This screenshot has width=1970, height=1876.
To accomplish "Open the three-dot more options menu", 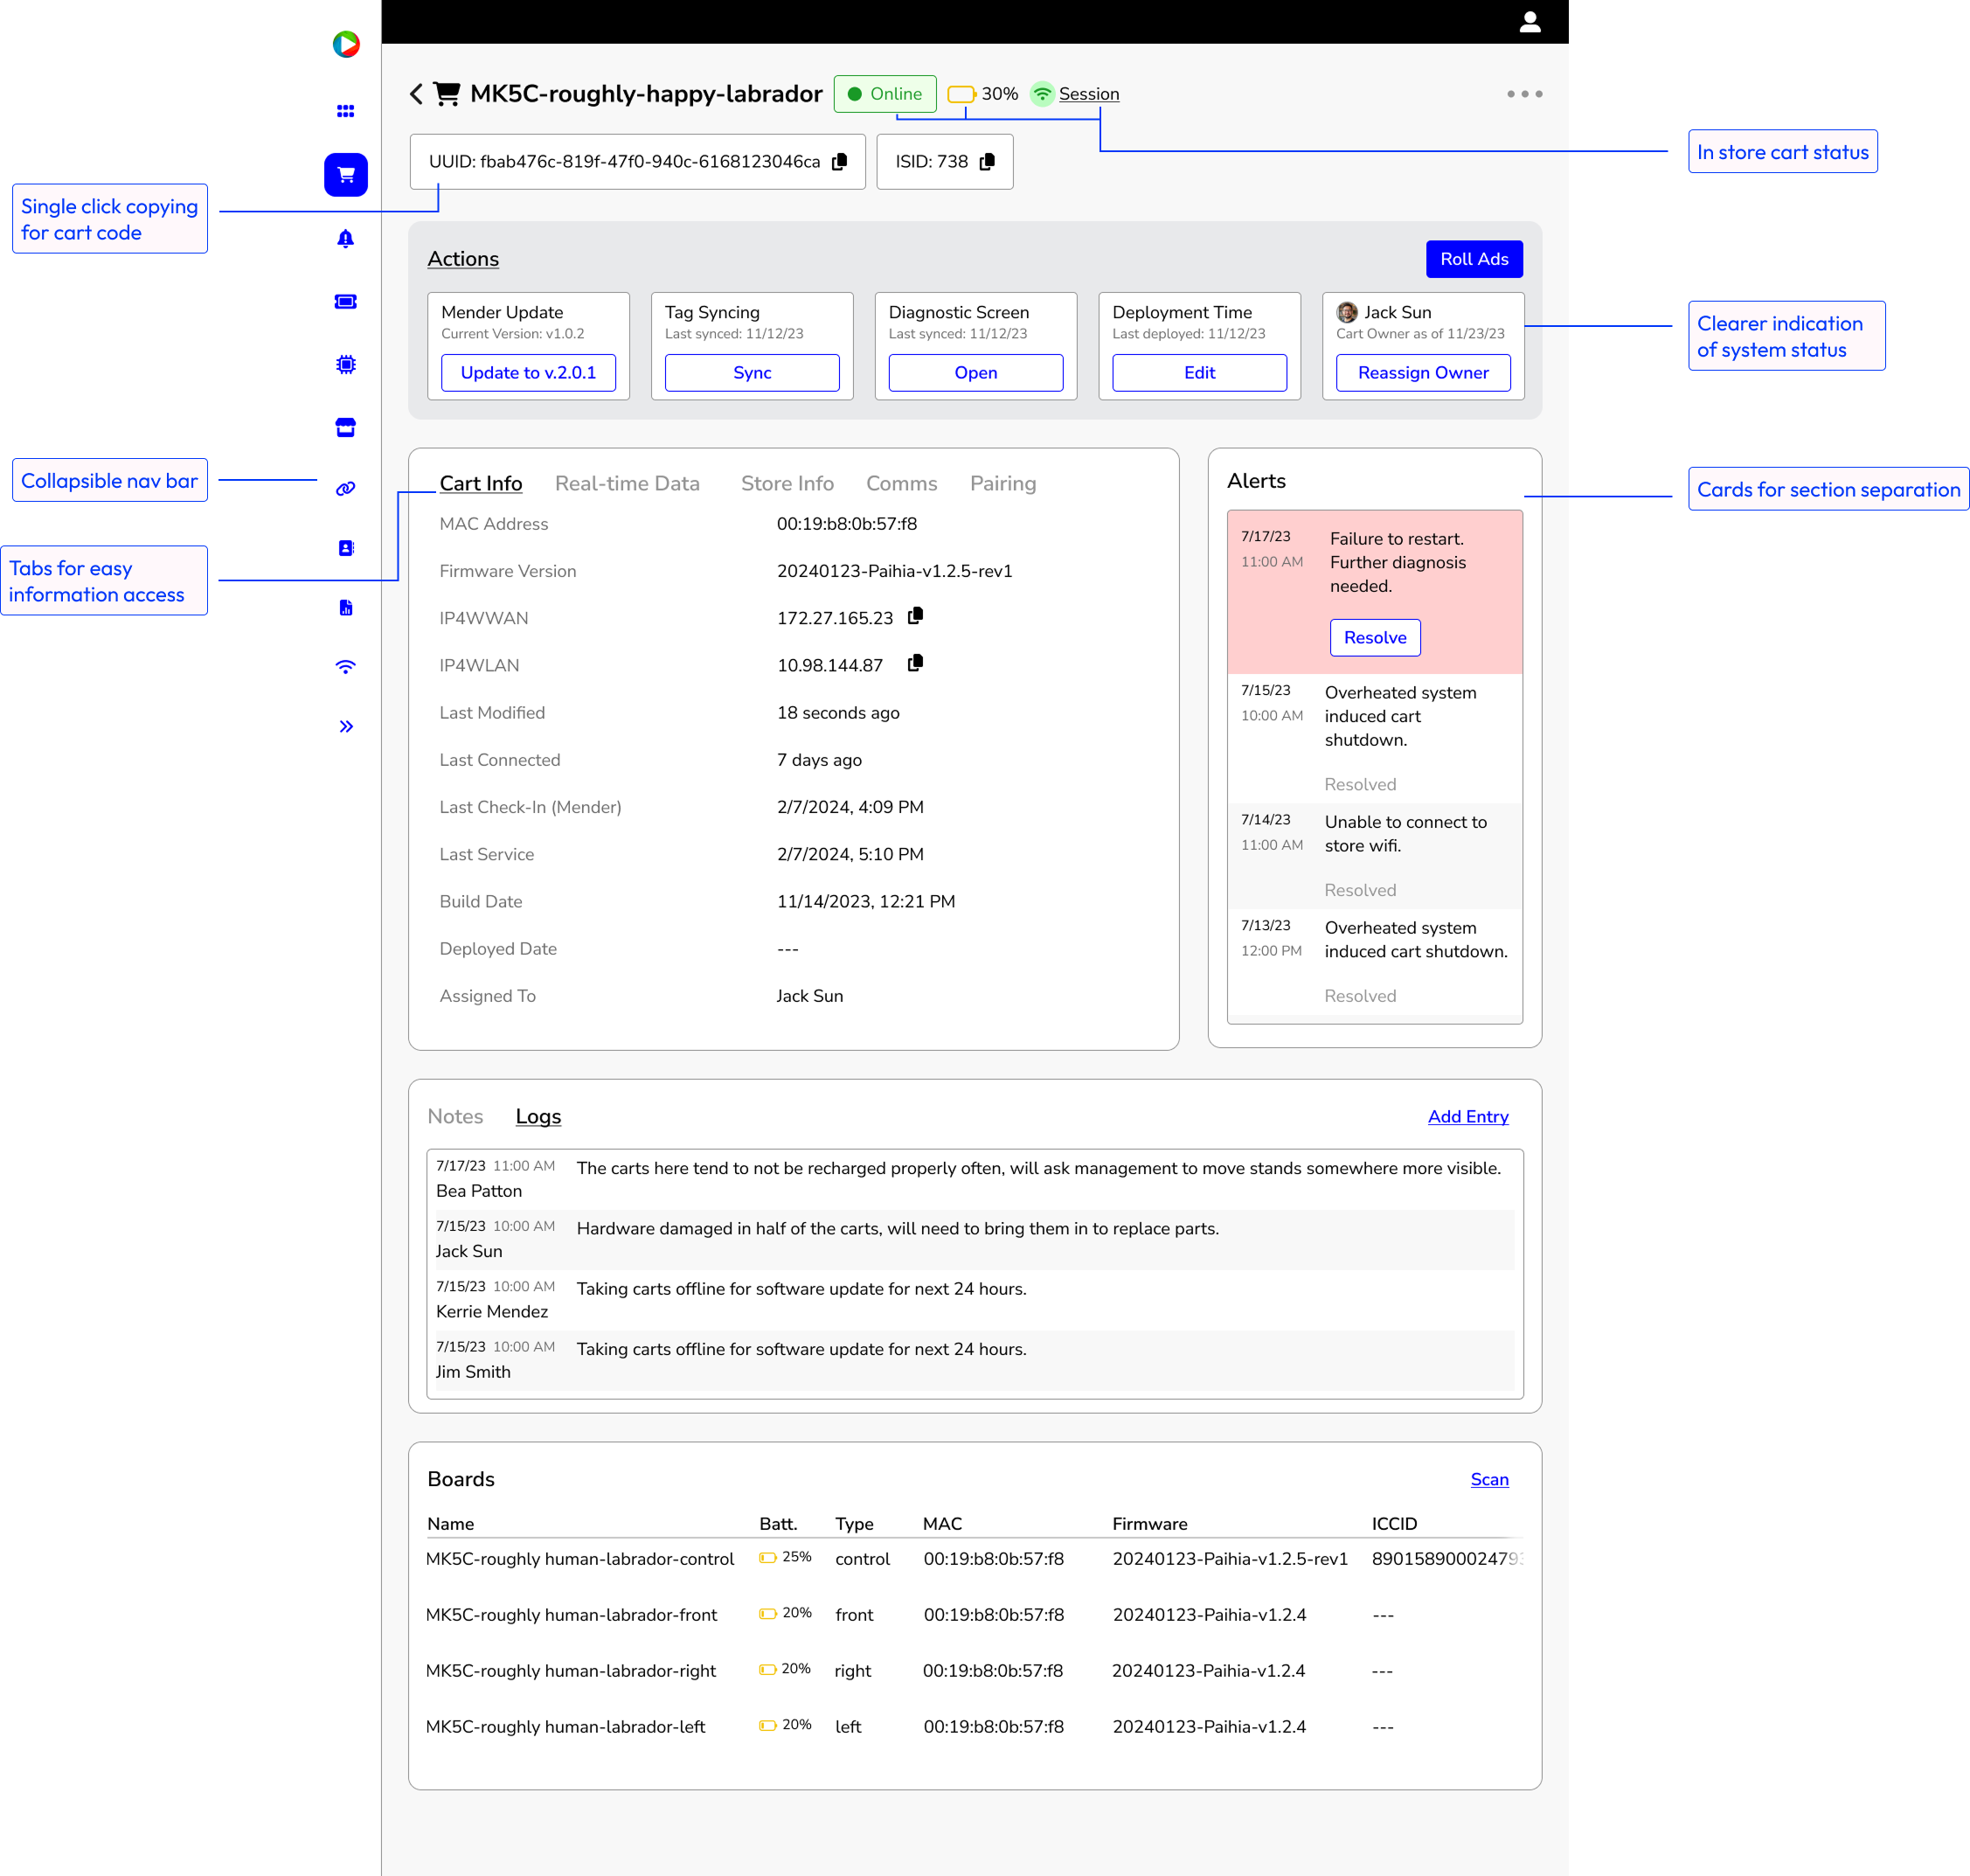I will coord(1524,94).
